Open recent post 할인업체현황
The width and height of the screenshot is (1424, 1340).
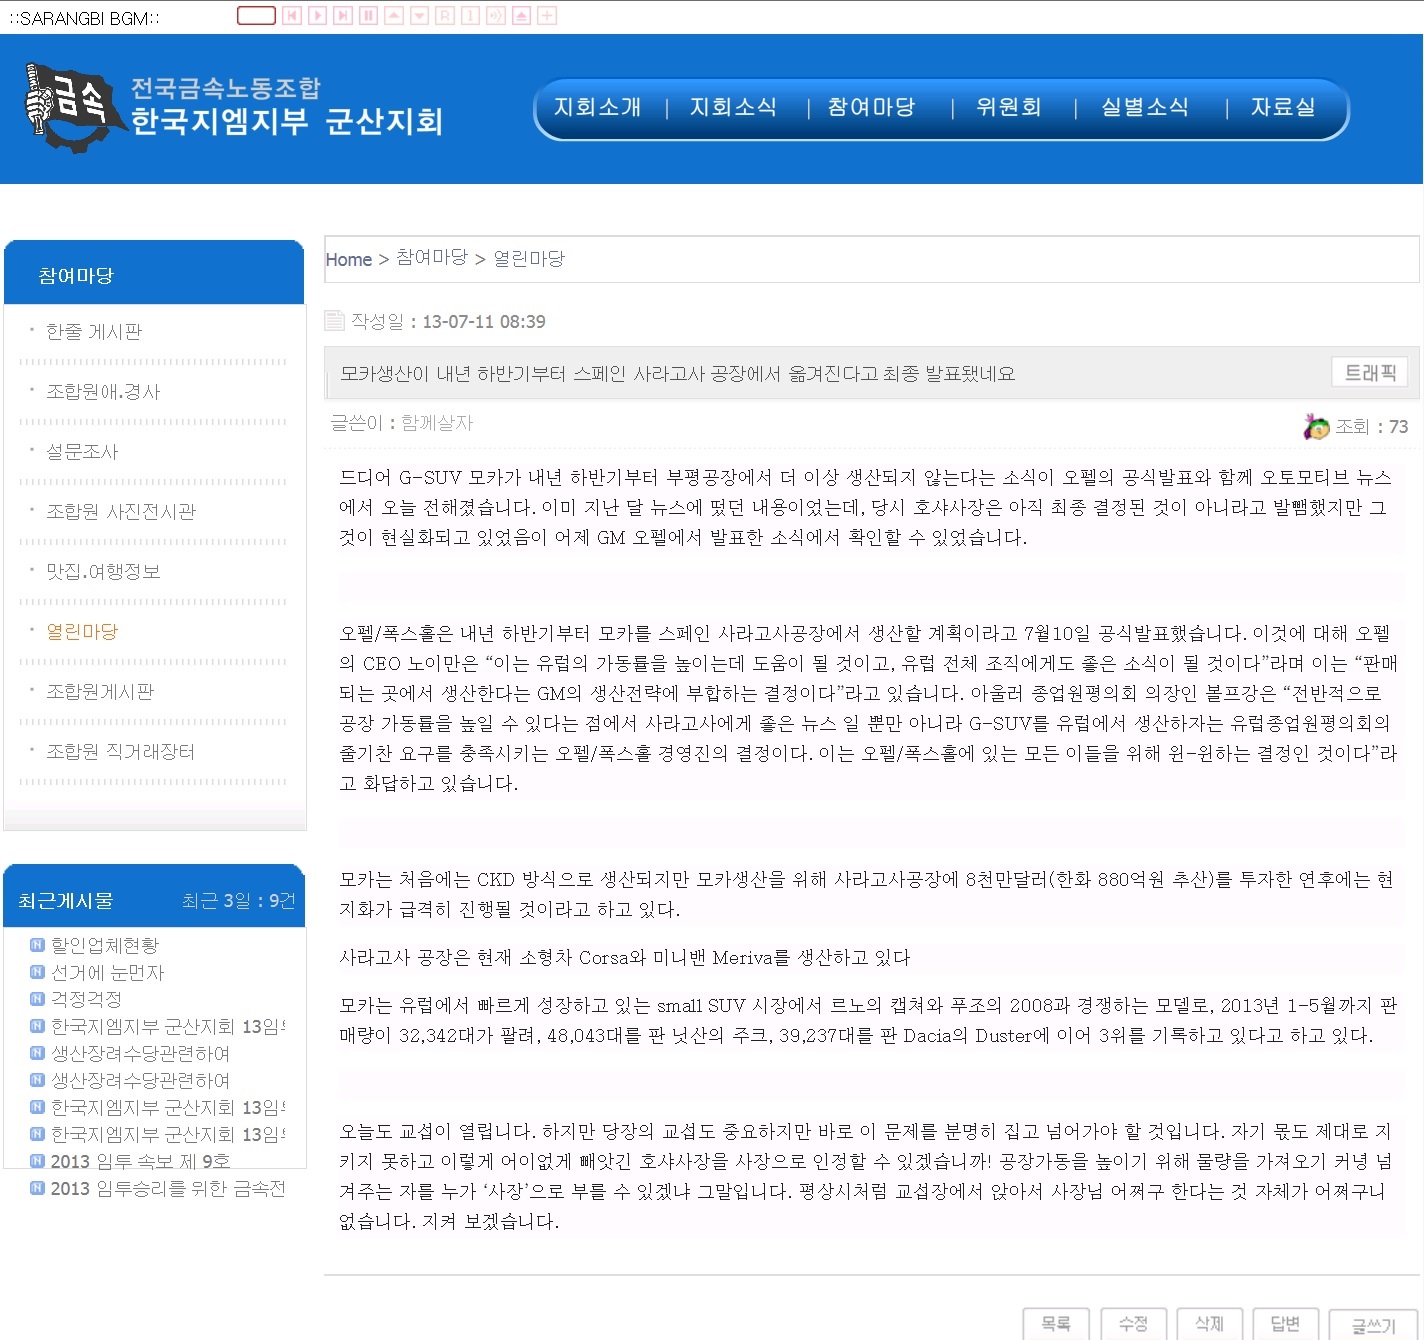(105, 945)
